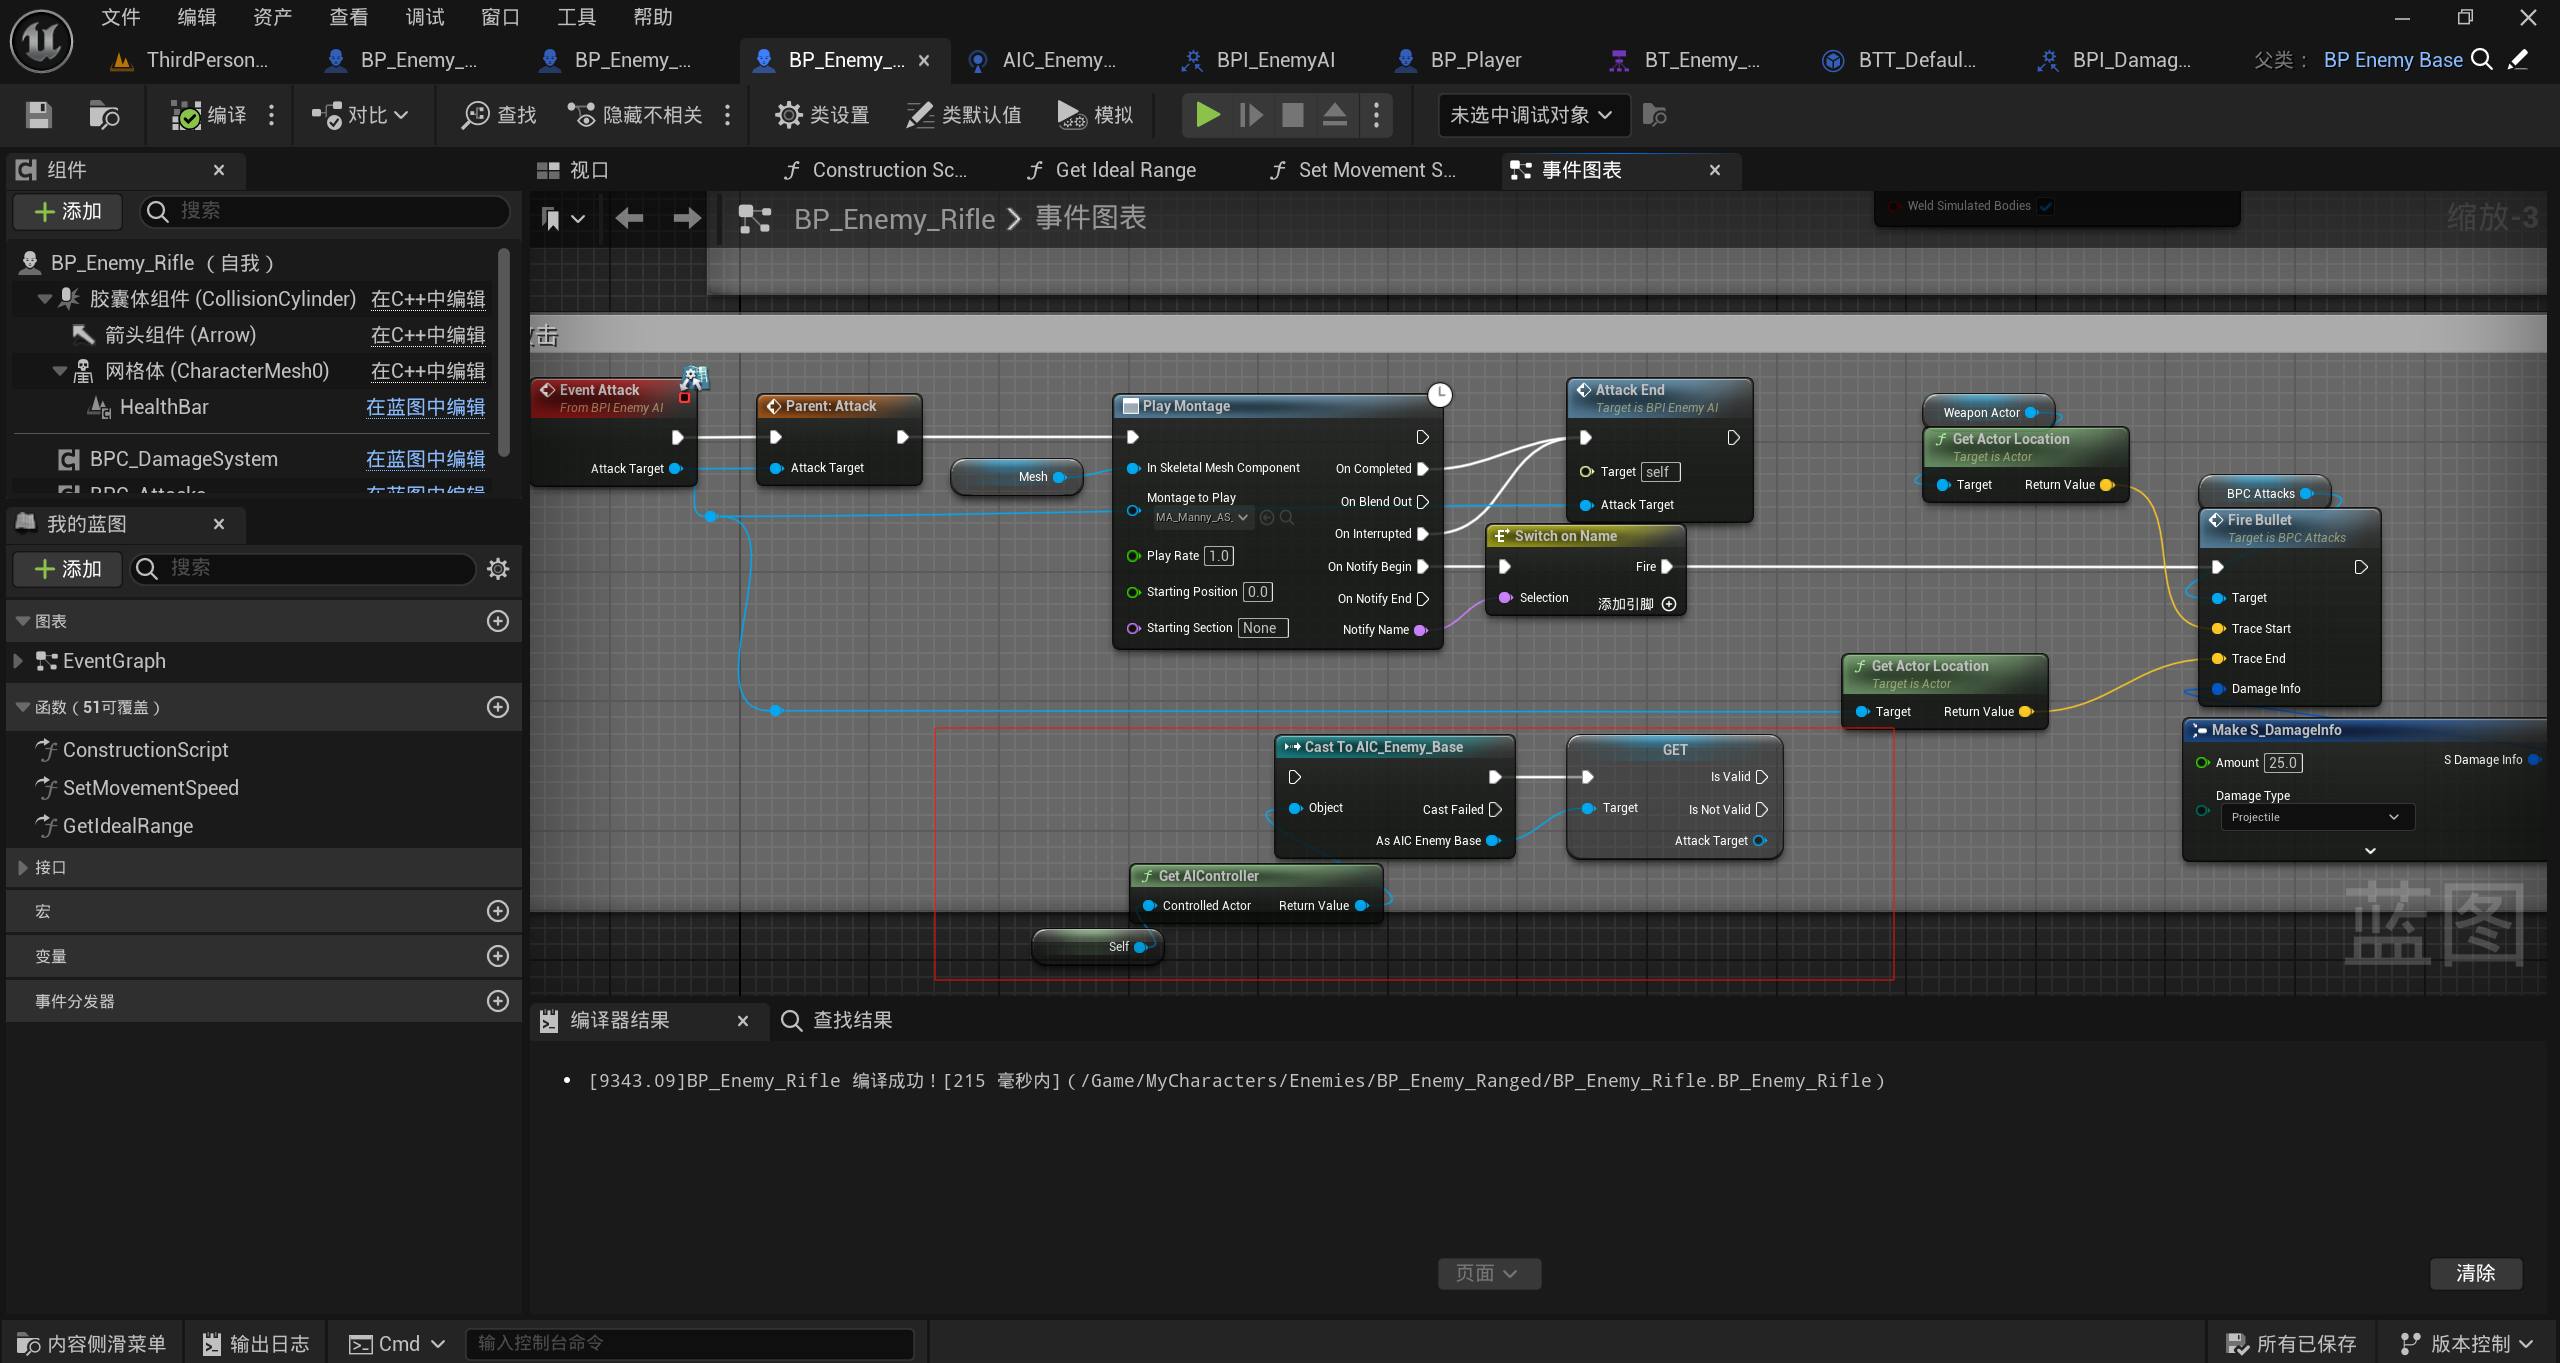Switch to the Get Ideal Range tab

1124,170
